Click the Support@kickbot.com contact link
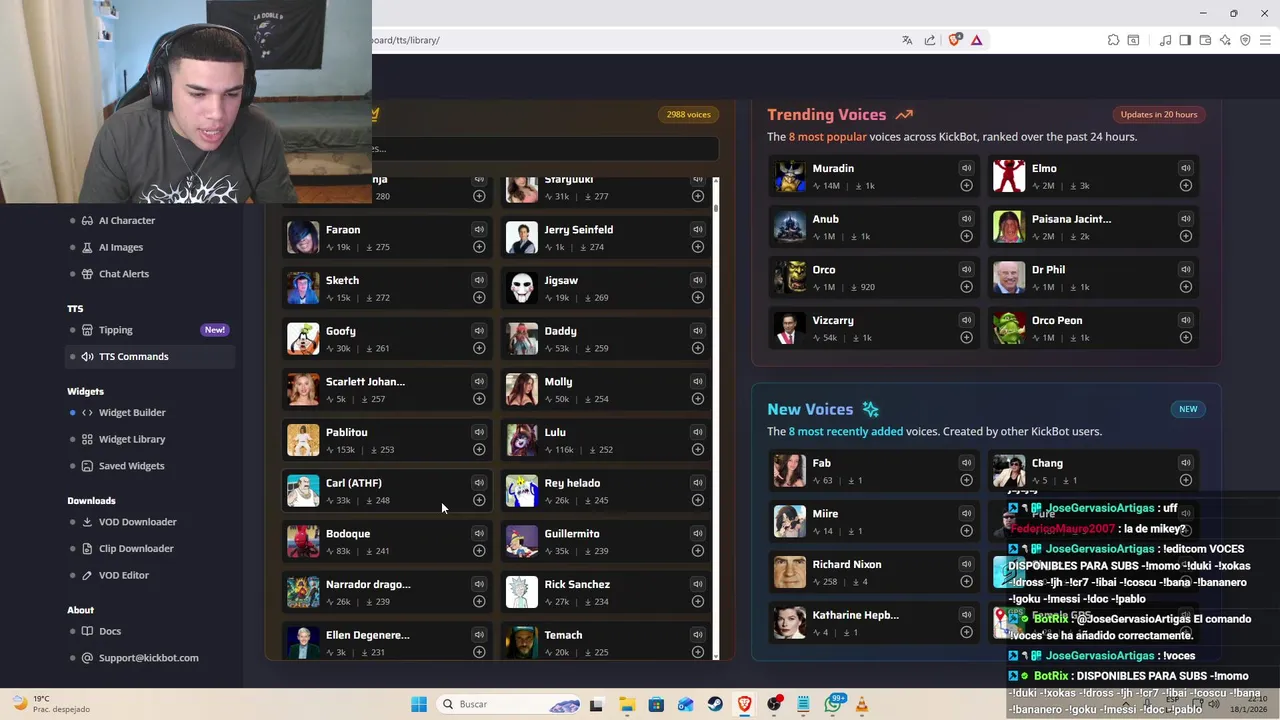Screen dimensions: 1280x720 tap(148, 658)
